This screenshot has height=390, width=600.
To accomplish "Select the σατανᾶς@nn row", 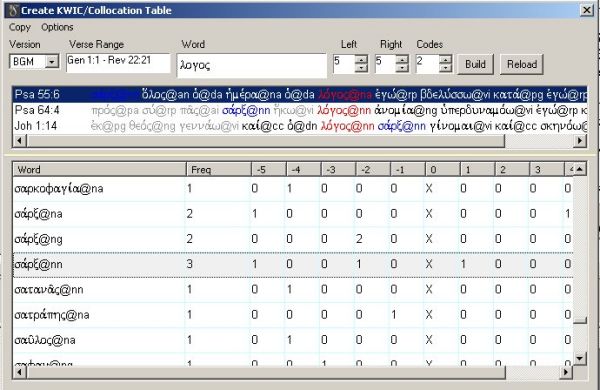I will point(293,289).
